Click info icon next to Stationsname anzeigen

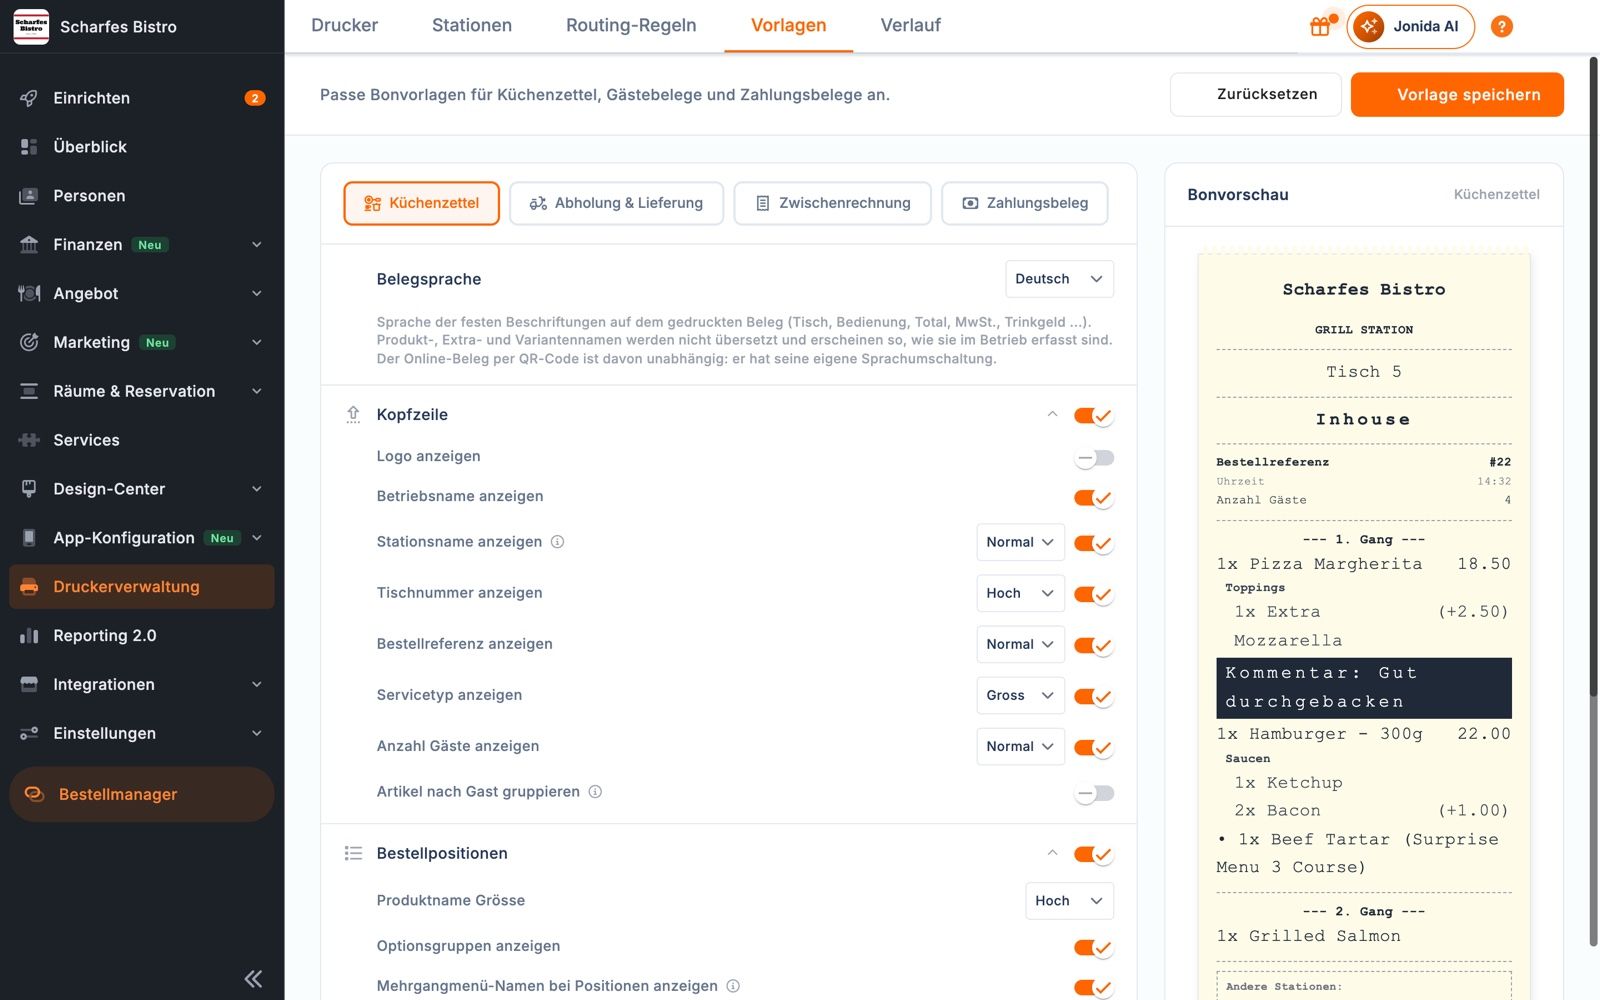(x=558, y=542)
